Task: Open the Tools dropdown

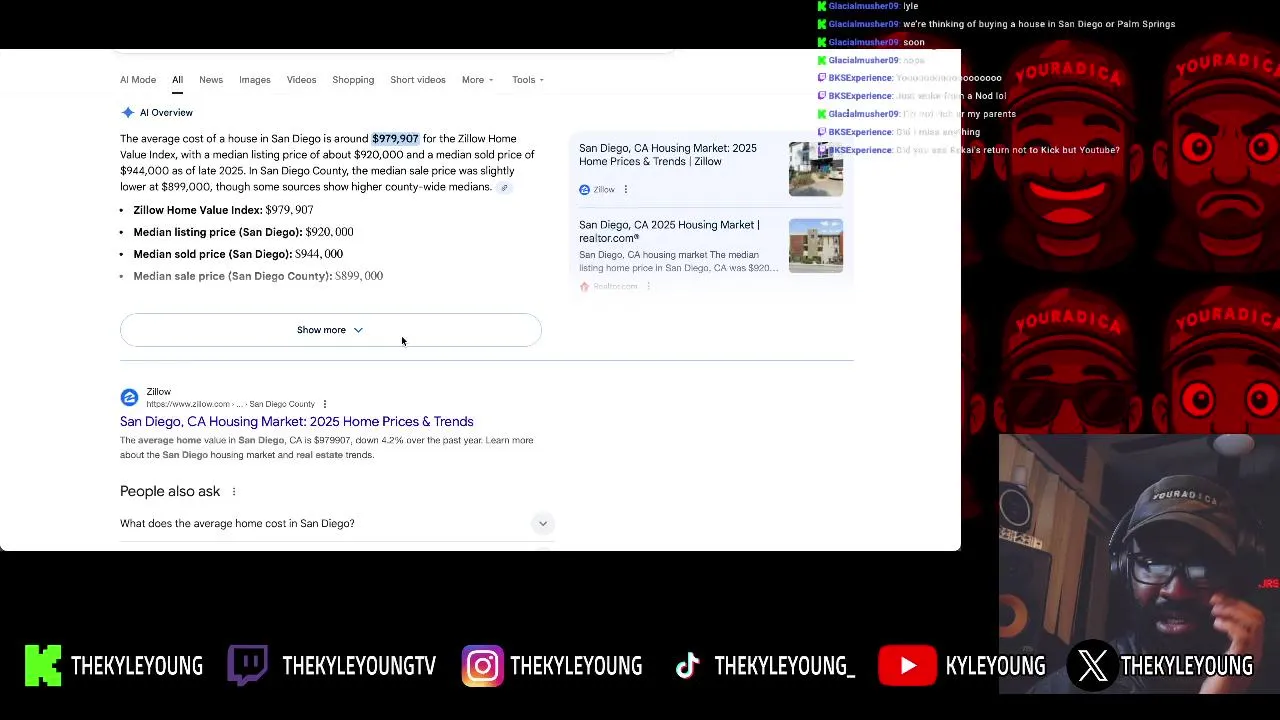Action: point(528,80)
